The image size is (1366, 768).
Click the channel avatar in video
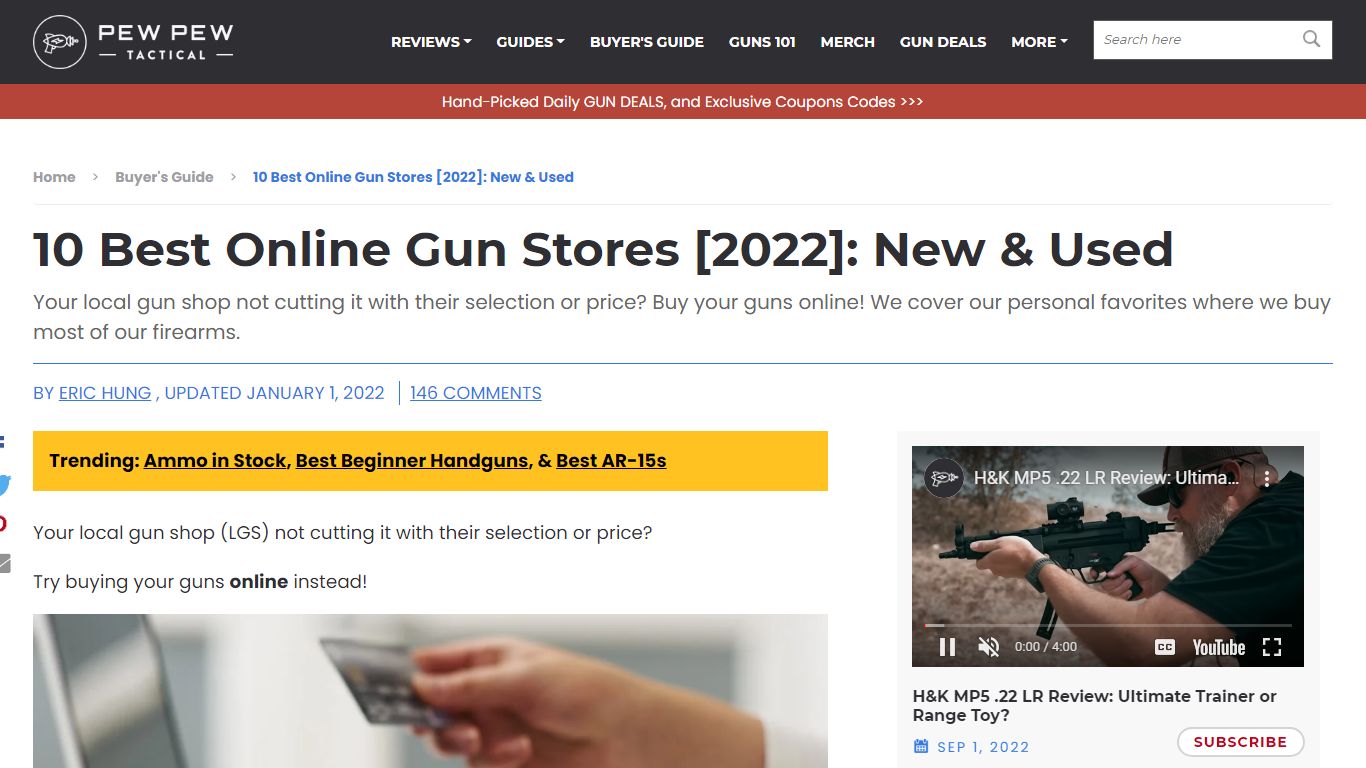tap(944, 479)
